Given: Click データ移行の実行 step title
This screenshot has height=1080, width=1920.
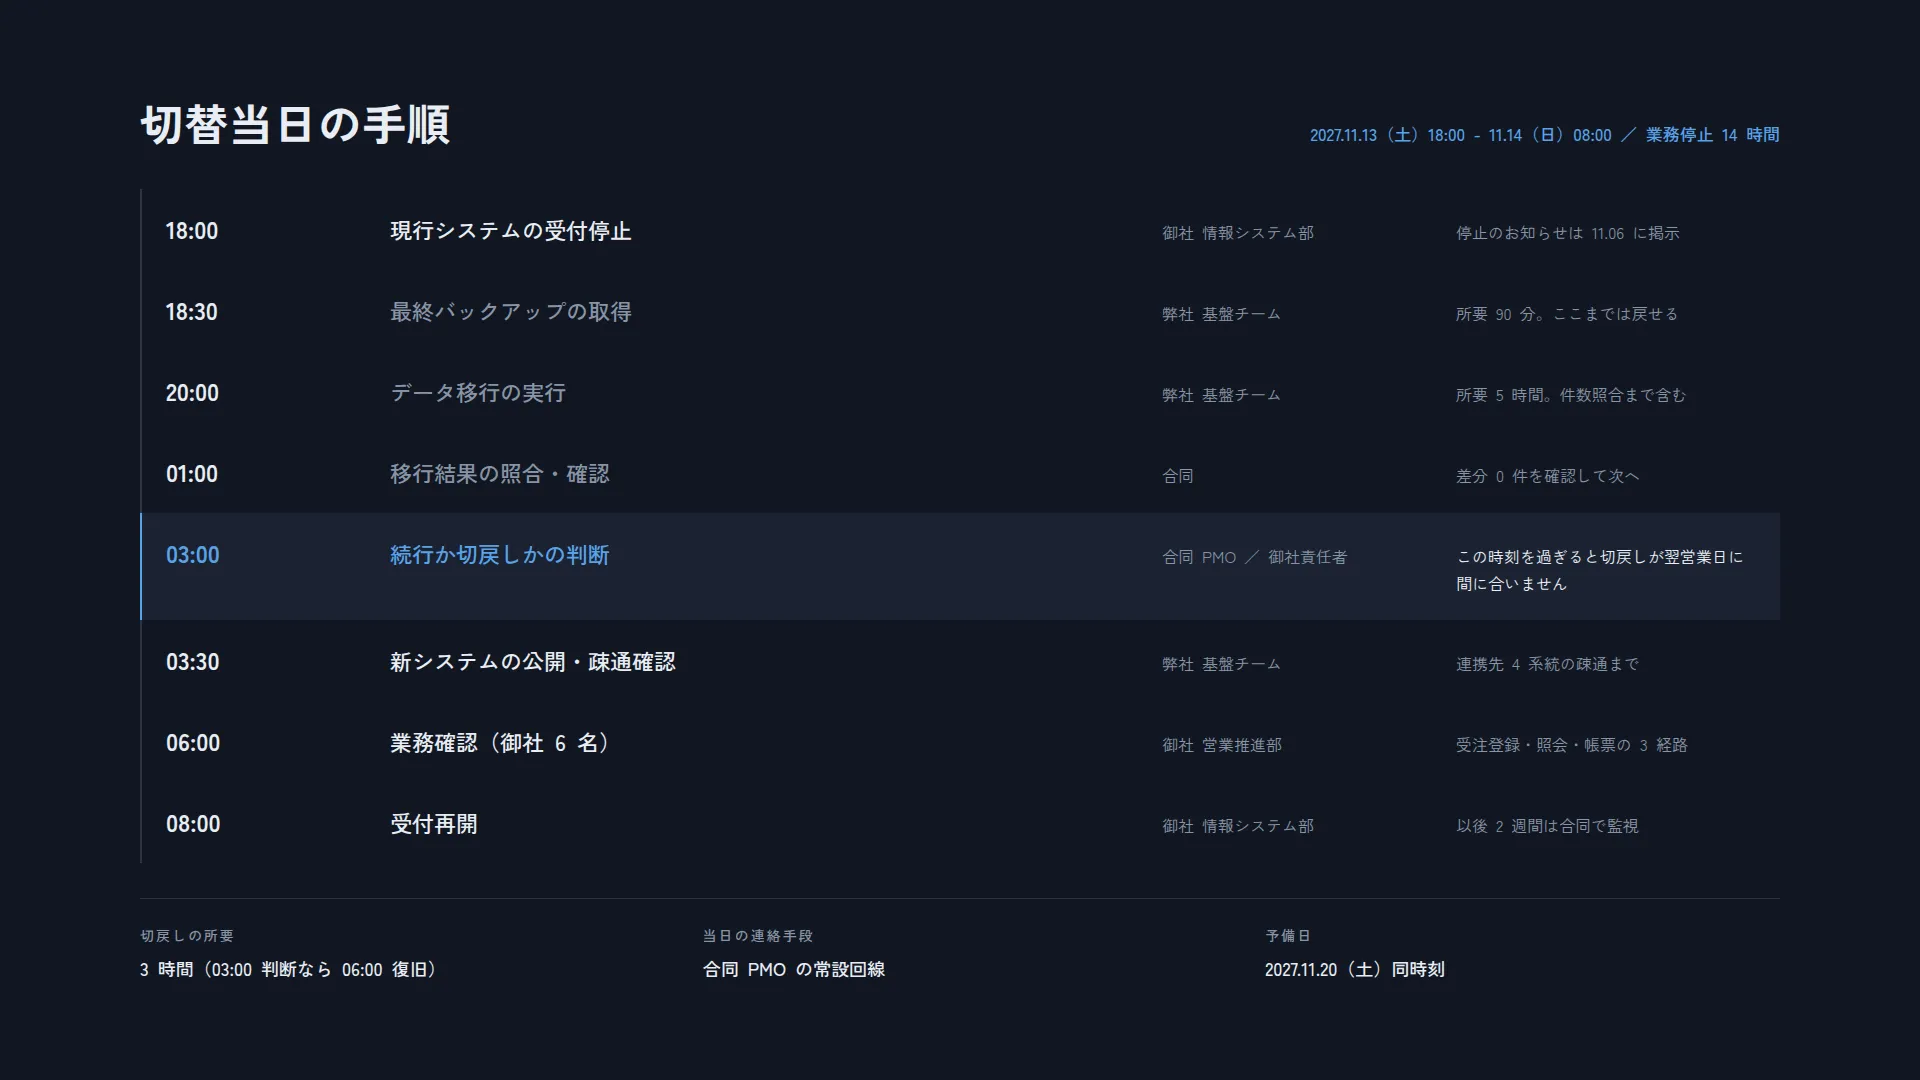Looking at the screenshot, I should pos(478,393).
